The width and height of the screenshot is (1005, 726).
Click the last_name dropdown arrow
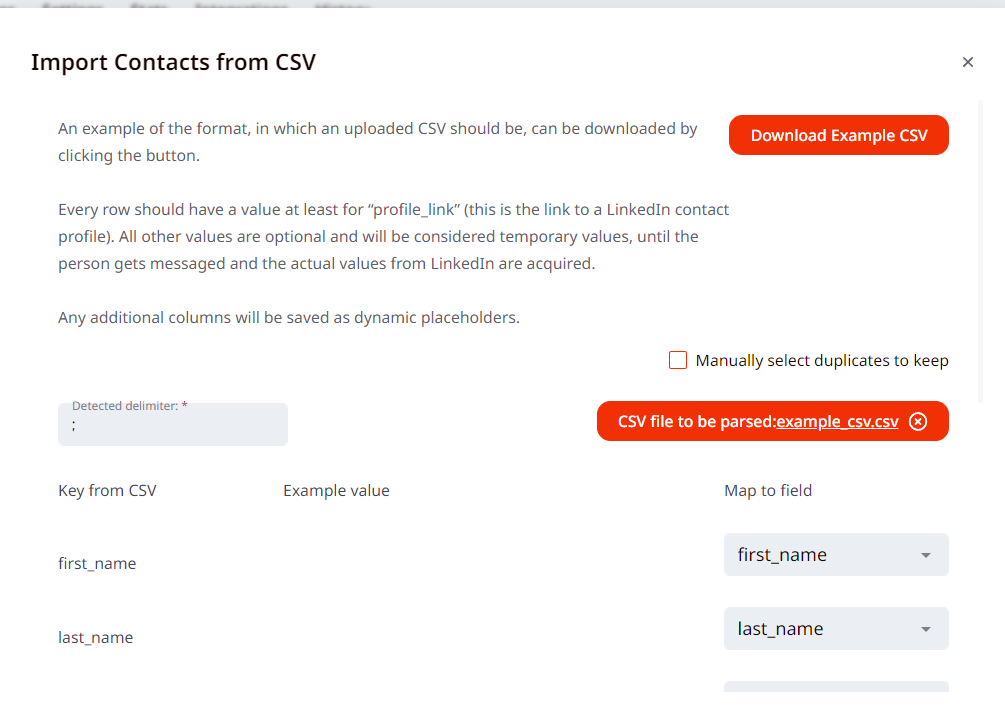926,629
